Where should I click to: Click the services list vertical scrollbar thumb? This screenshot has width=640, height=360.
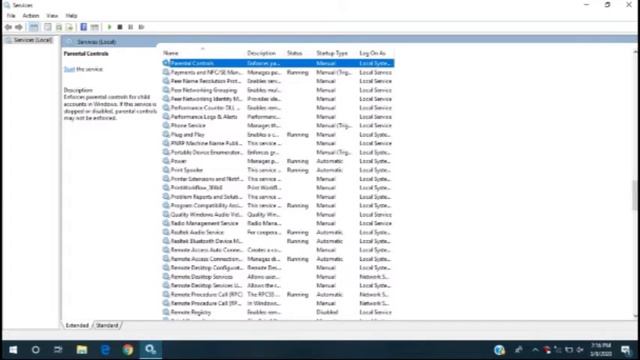coord(635,195)
